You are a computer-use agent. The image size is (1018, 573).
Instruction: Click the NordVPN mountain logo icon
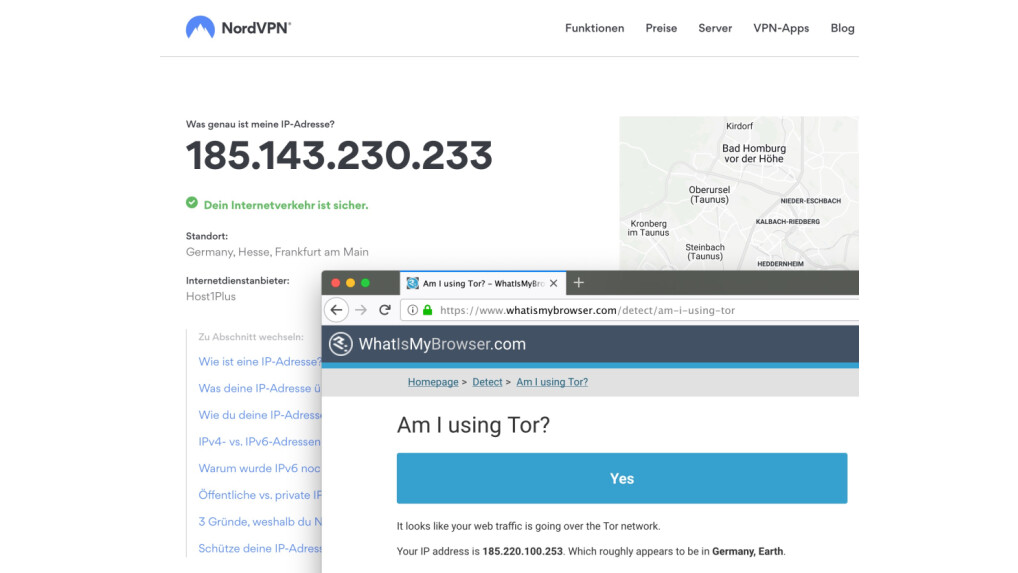click(200, 28)
